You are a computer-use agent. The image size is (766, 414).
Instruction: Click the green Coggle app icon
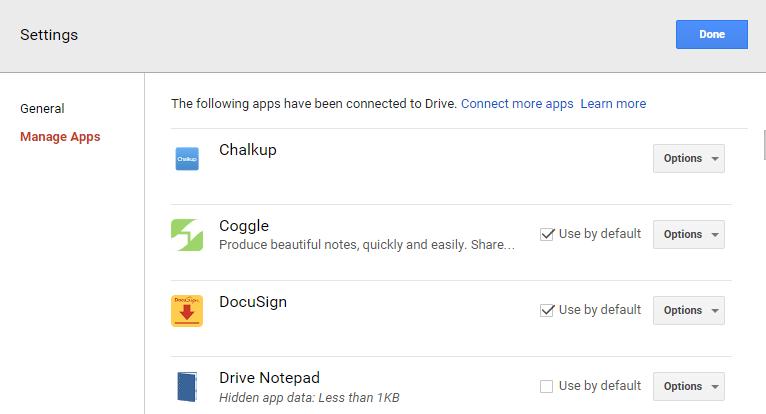point(187,235)
